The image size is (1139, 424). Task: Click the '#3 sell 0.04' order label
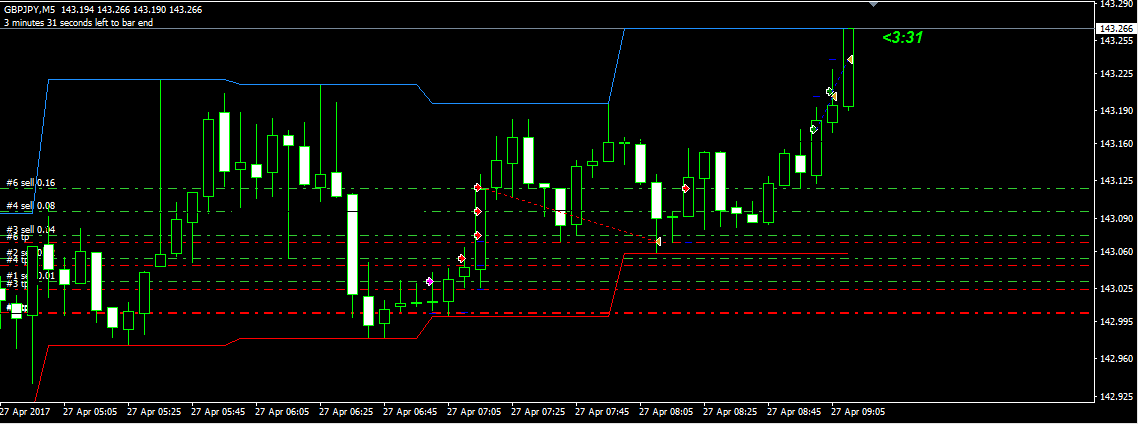coord(30,230)
